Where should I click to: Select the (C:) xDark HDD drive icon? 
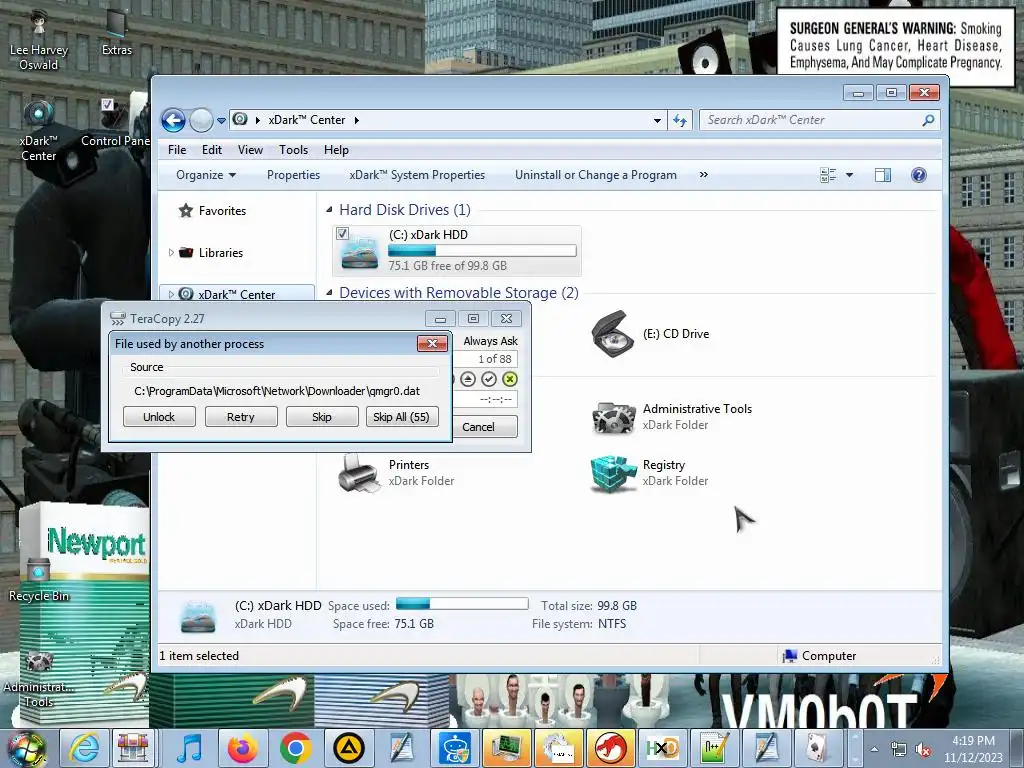point(360,253)
